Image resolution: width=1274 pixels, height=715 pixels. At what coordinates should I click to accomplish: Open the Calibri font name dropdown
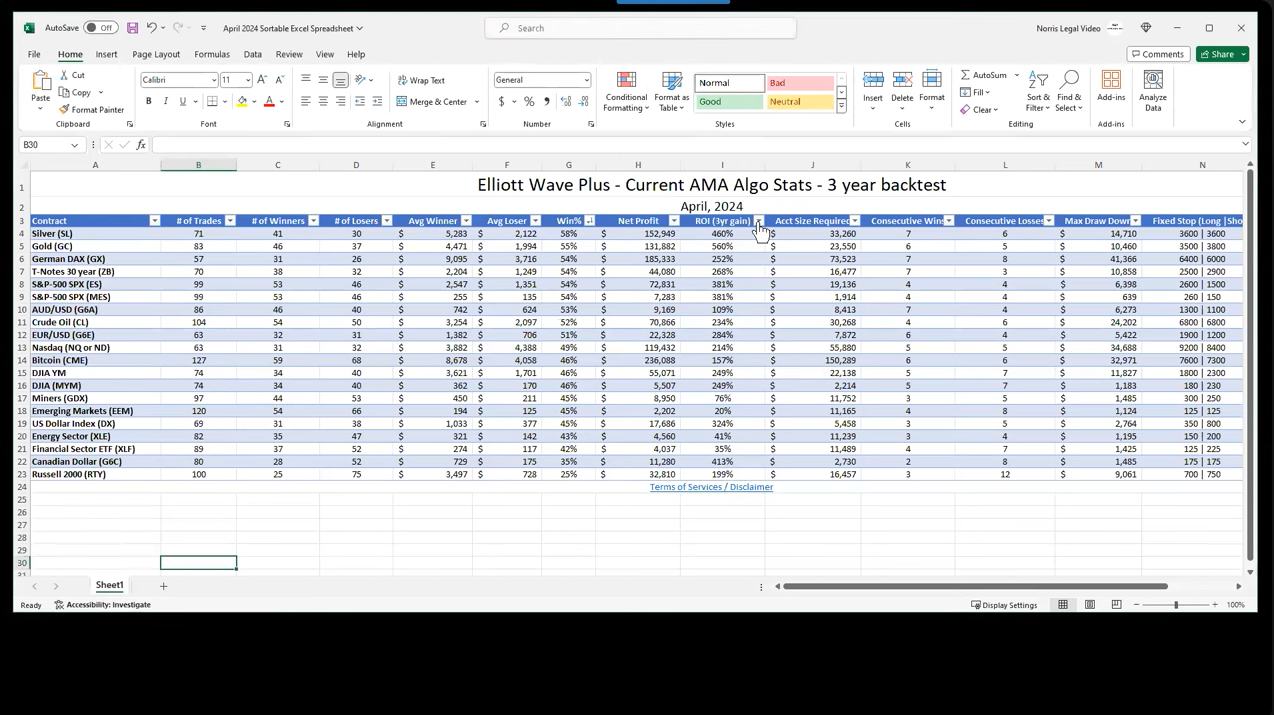pyautogui.click(x=213, y=80)
